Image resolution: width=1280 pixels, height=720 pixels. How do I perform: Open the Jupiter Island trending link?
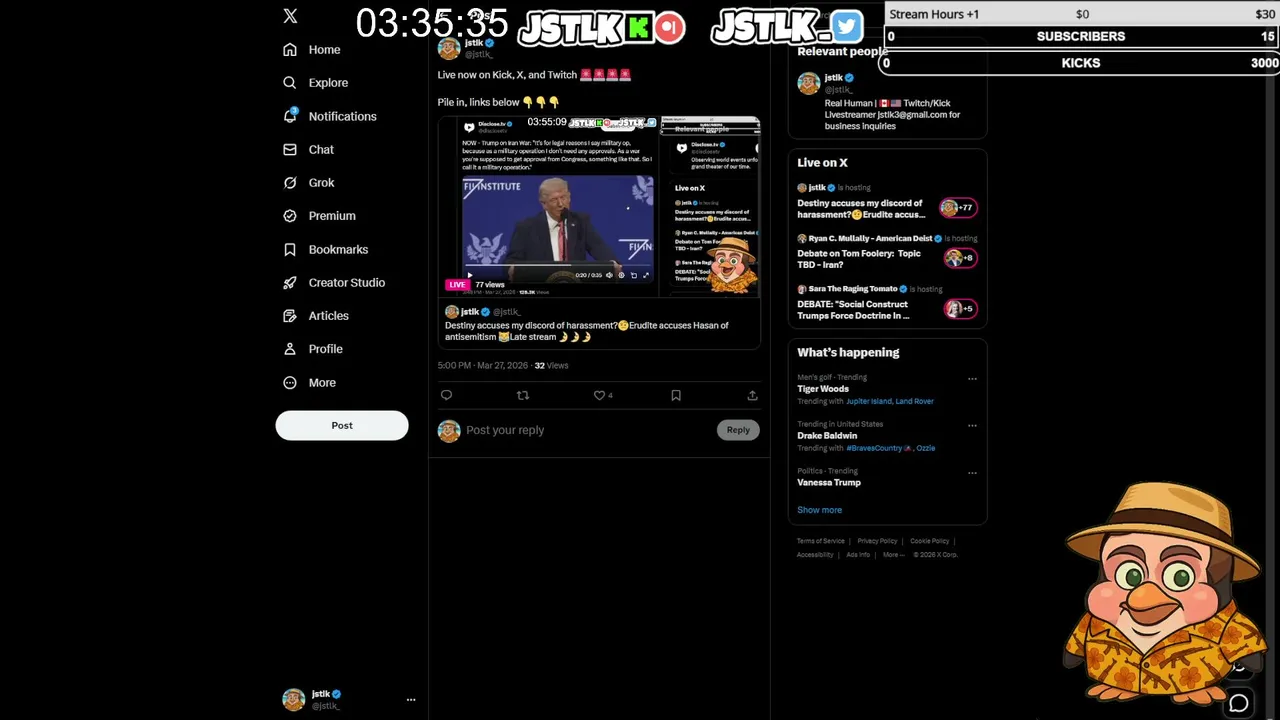coord(869,402)
